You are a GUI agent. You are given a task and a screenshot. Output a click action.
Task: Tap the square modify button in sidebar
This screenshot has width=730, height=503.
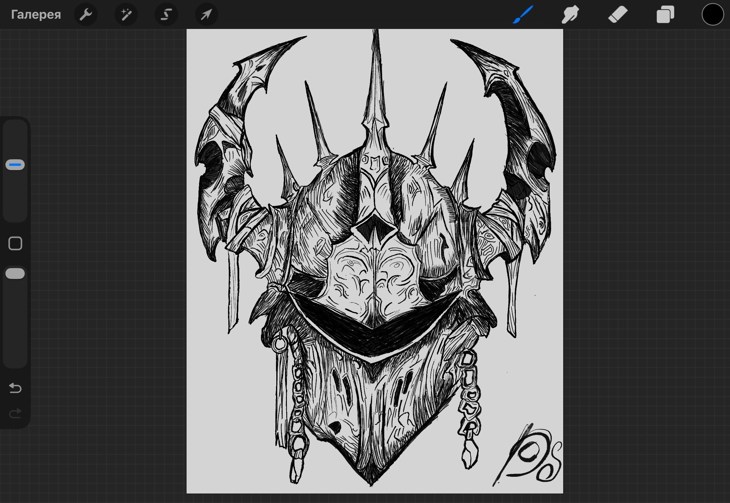click(15, 243)
